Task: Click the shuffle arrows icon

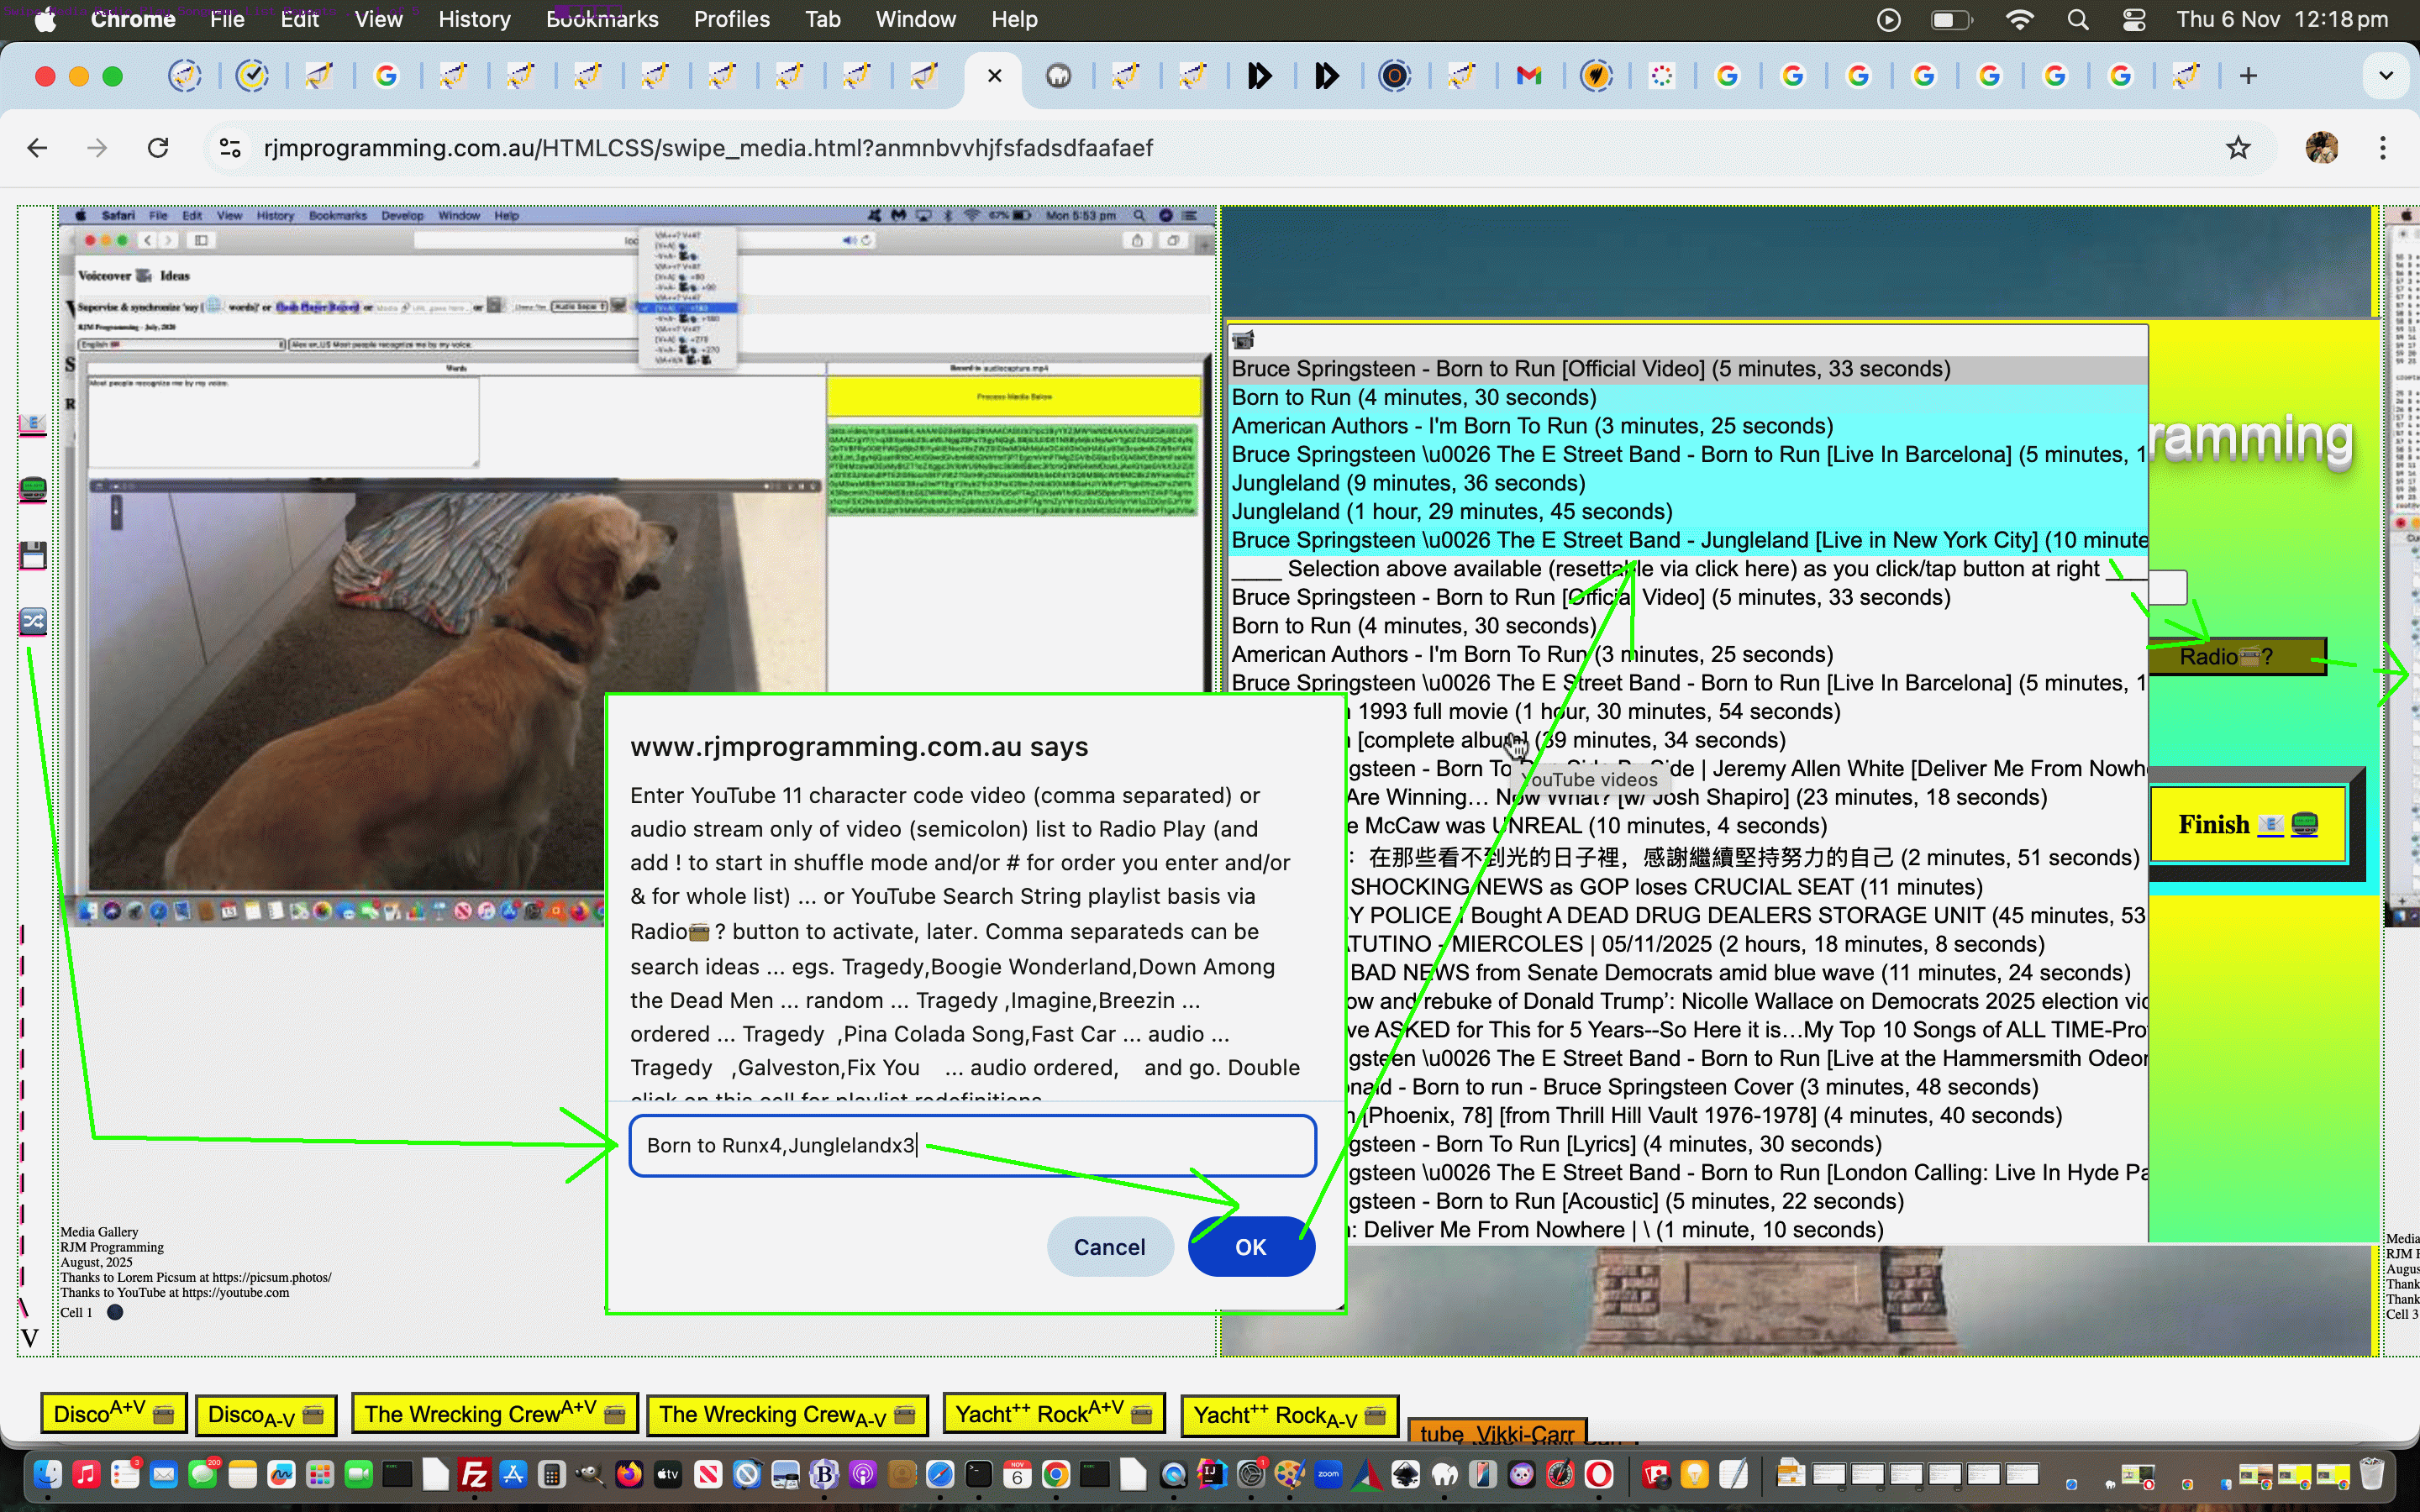Action: [32, 621]
